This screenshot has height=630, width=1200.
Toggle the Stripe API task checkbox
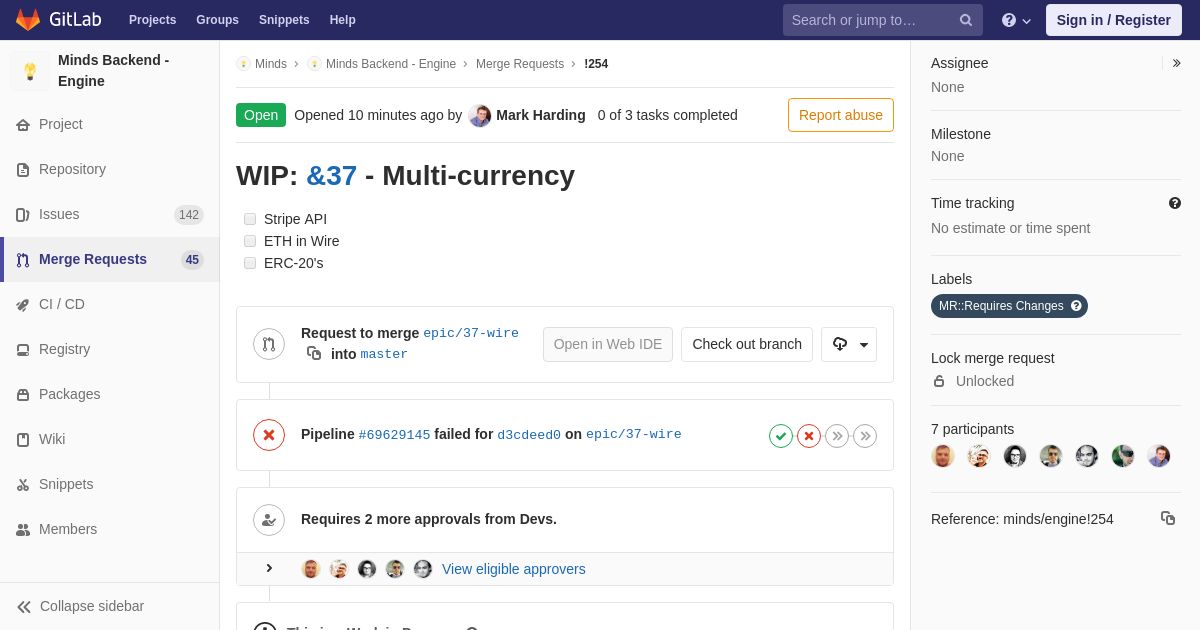(x=250, y=219)
